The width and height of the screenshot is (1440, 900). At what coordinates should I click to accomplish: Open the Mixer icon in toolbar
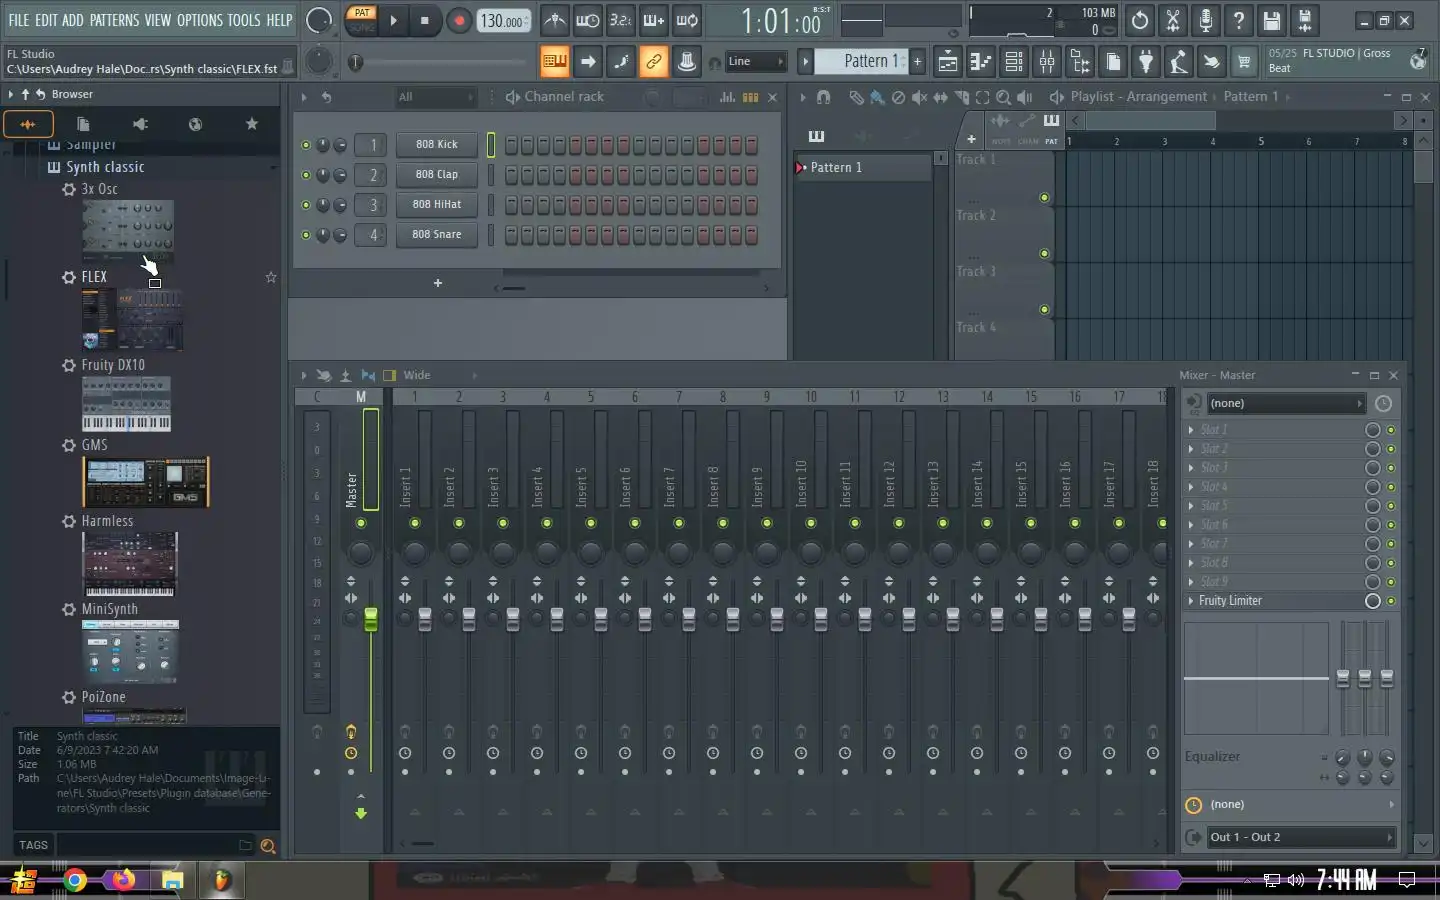(1047, 62)
